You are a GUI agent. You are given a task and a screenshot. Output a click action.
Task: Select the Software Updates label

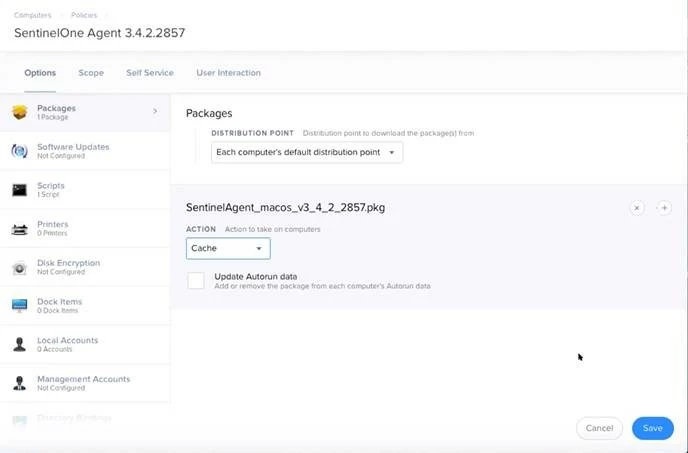73,147
